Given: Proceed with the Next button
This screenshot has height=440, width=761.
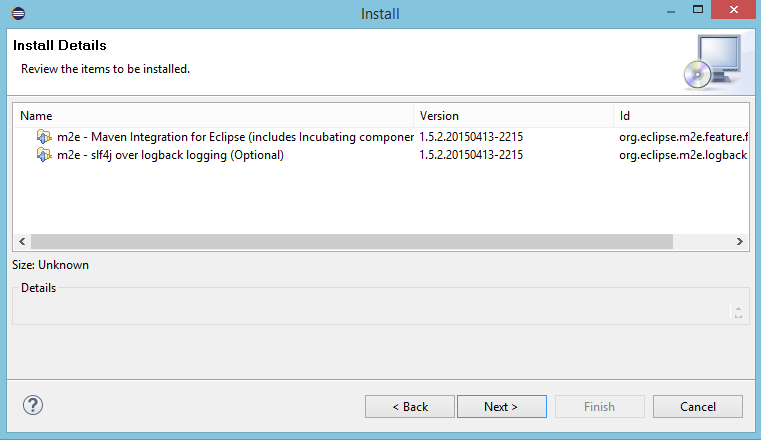Looking at the screenshot, I should (x=501, y=407).
